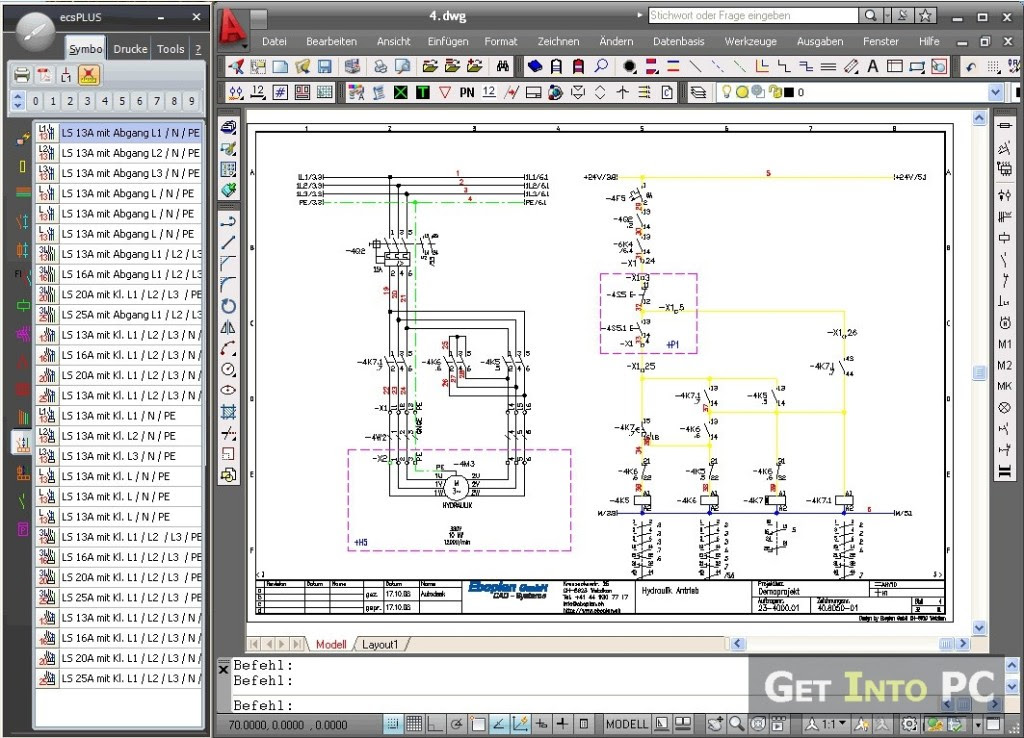Select the magnifier zoom icon in top toolbar
Viewport: 1024px width, 738px height.
601,67
